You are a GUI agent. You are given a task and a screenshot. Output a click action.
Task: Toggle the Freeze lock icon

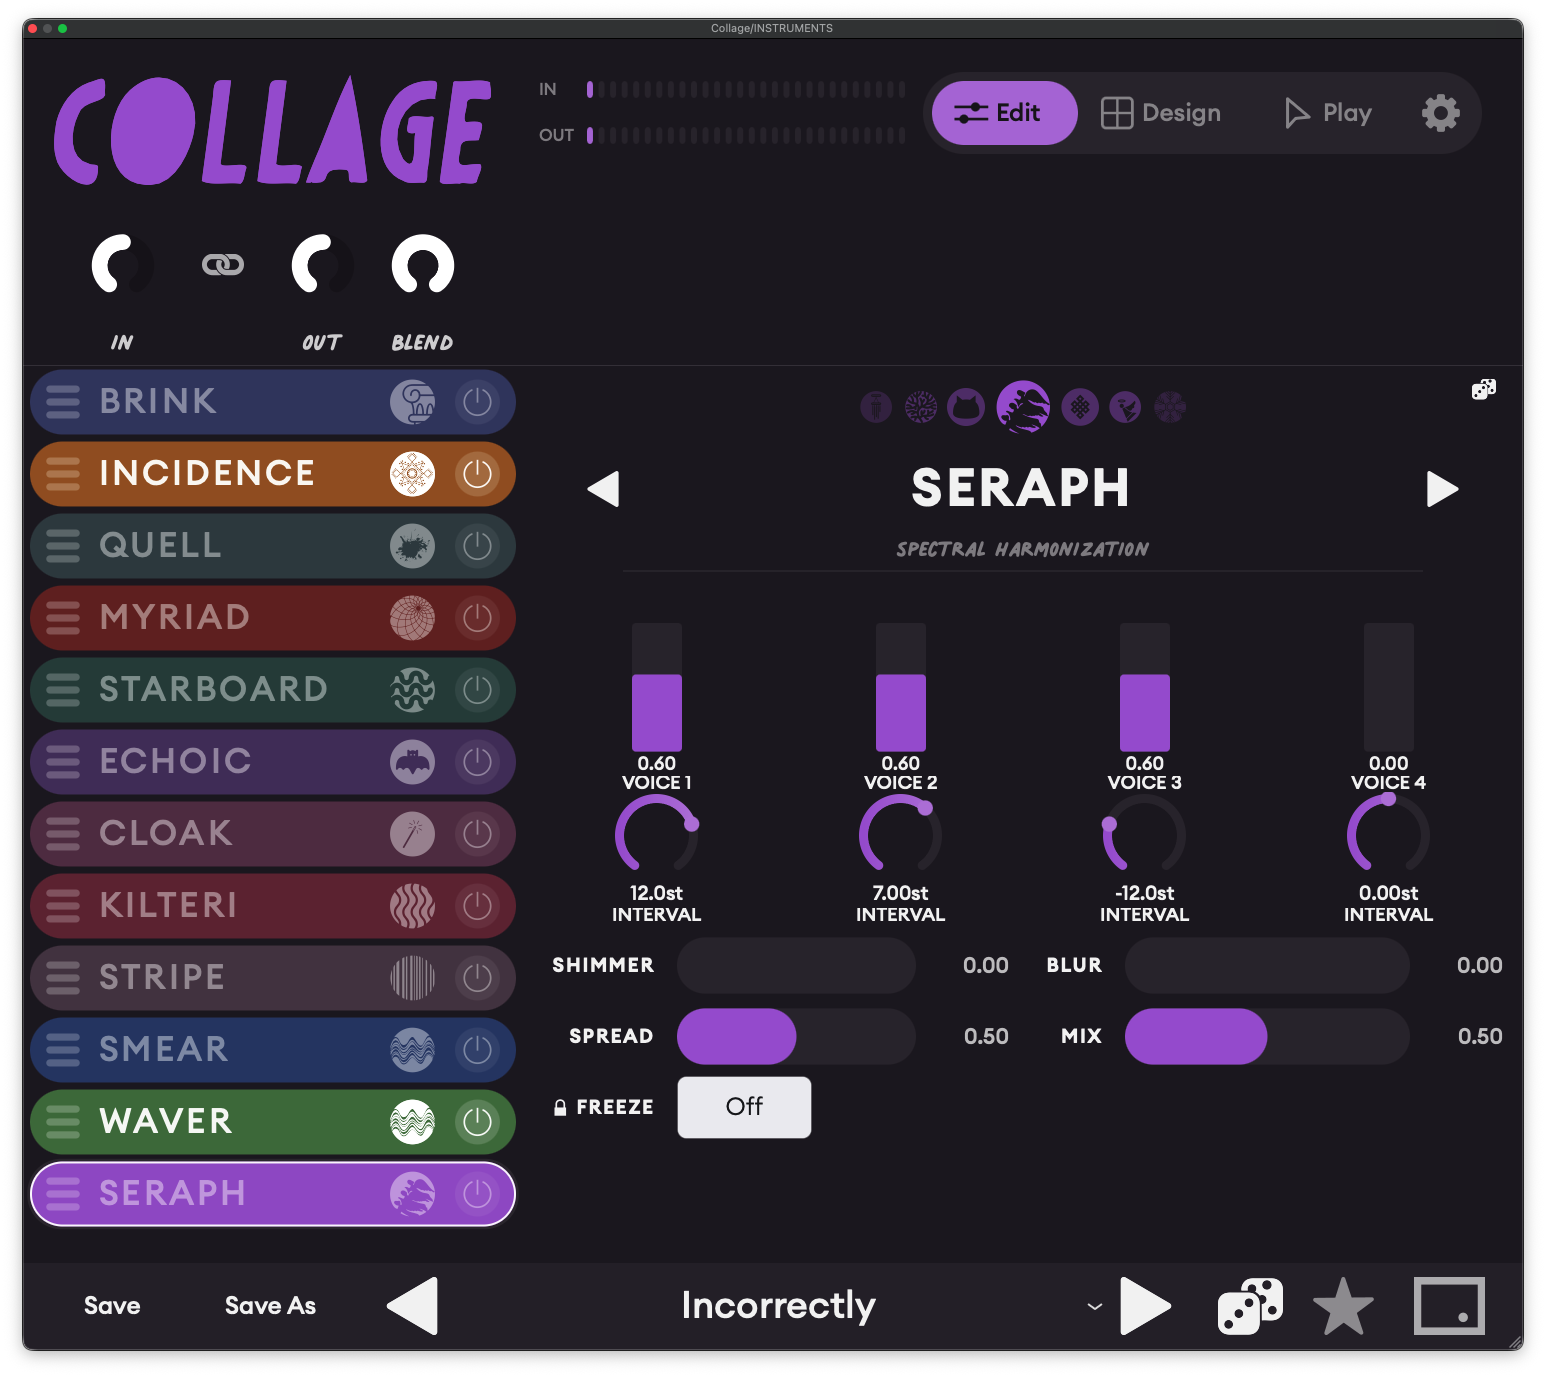pyautogui.click(x=560, y=1107)
